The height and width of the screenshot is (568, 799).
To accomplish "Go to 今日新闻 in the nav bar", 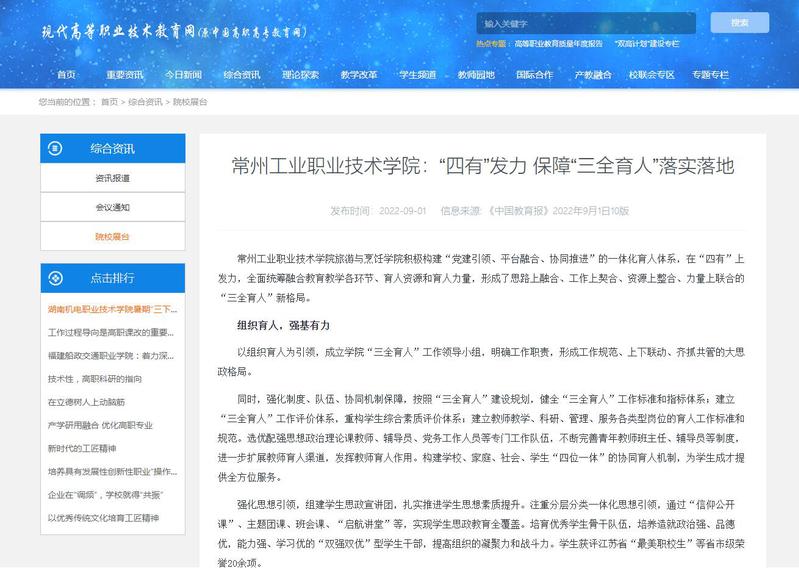I will (x=183, y=74).
